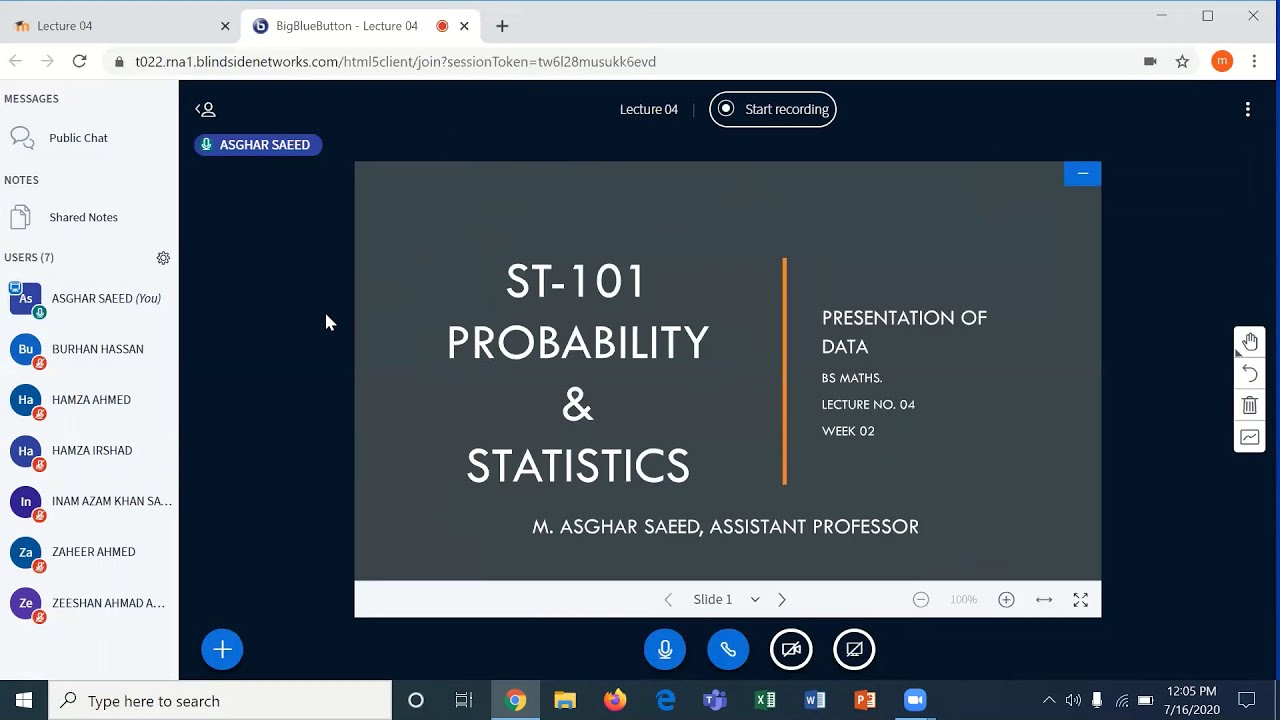Open the volume control in system tray
Viewport: 1280px width, 720px height.
(1073, 700)
